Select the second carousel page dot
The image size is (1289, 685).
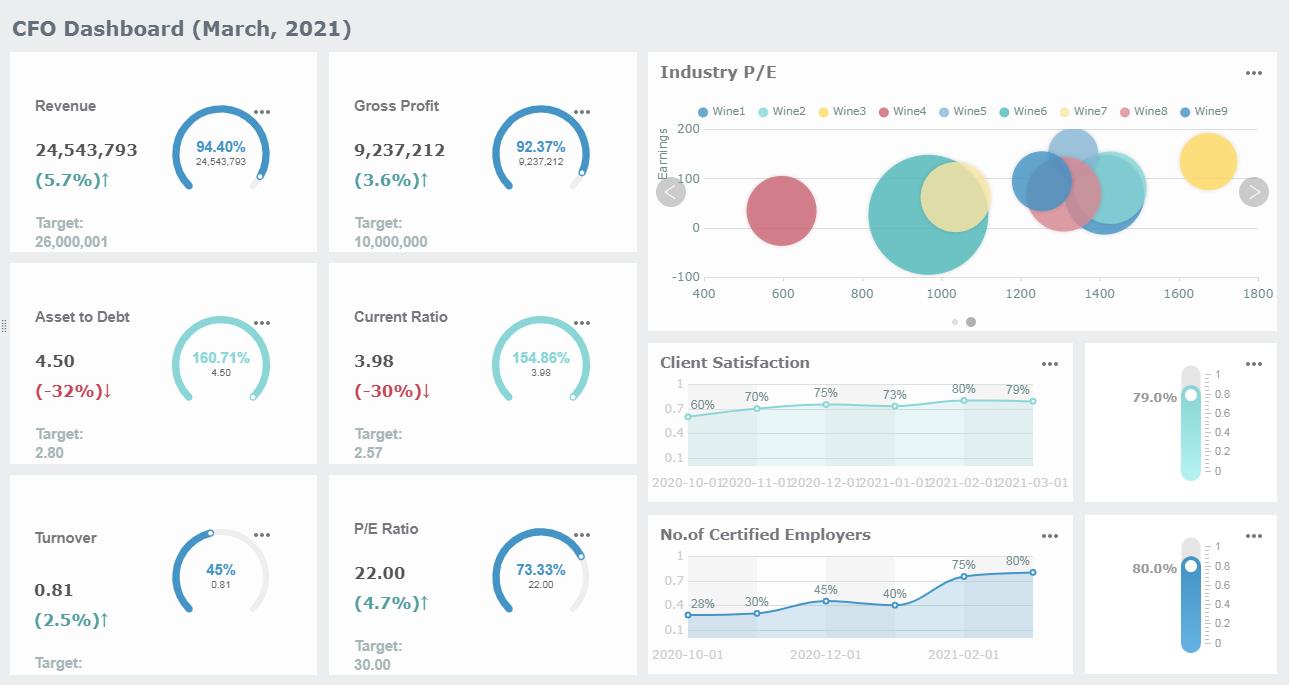coord(971,322)
